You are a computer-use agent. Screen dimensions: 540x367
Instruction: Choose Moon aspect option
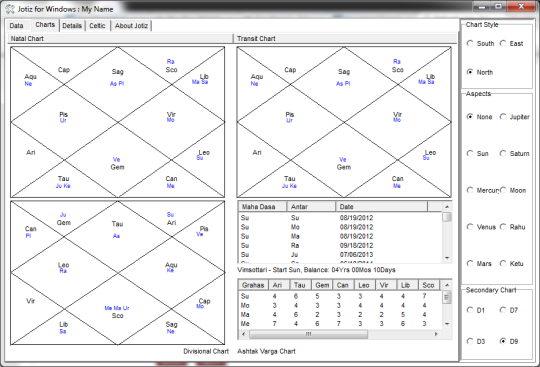coord(513,190)
